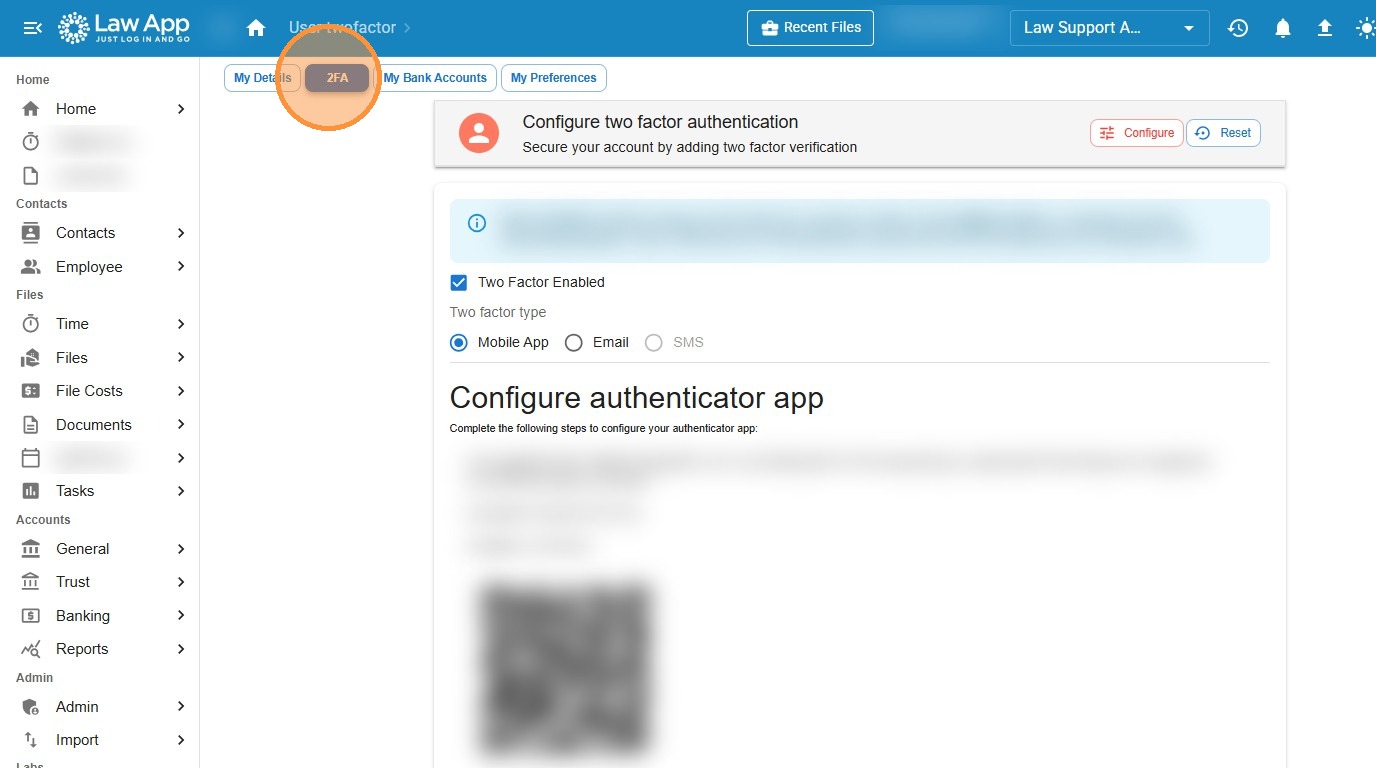1376x768 pixels.
Task: Collapse the sidebar with the menu toggle icon
Action: point(32,28)
